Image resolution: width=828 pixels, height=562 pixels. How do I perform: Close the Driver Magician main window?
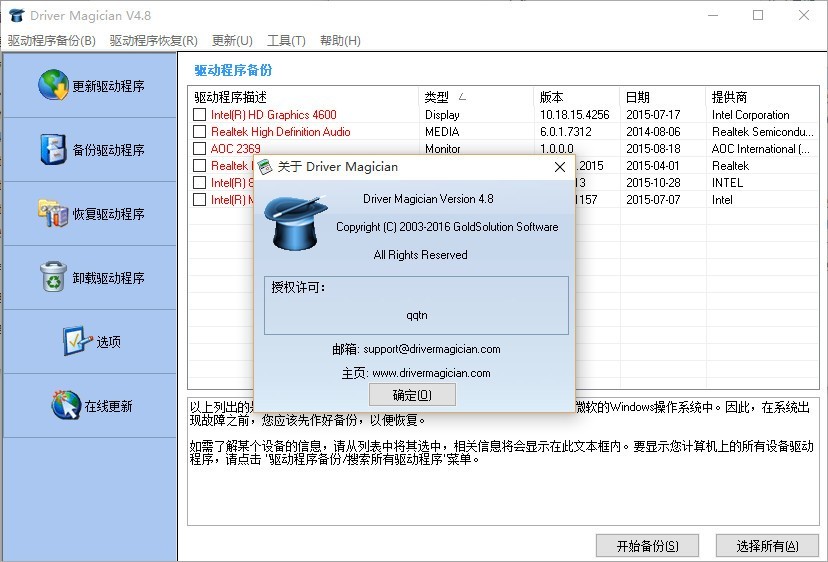[804, 15]
